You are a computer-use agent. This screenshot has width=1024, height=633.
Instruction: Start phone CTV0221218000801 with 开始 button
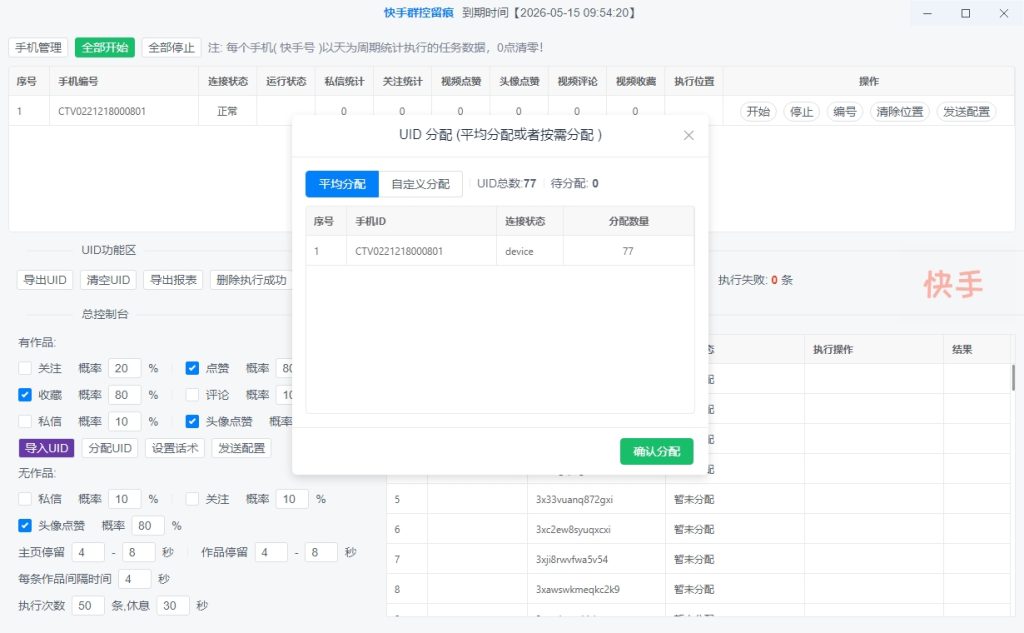(759, 111)
